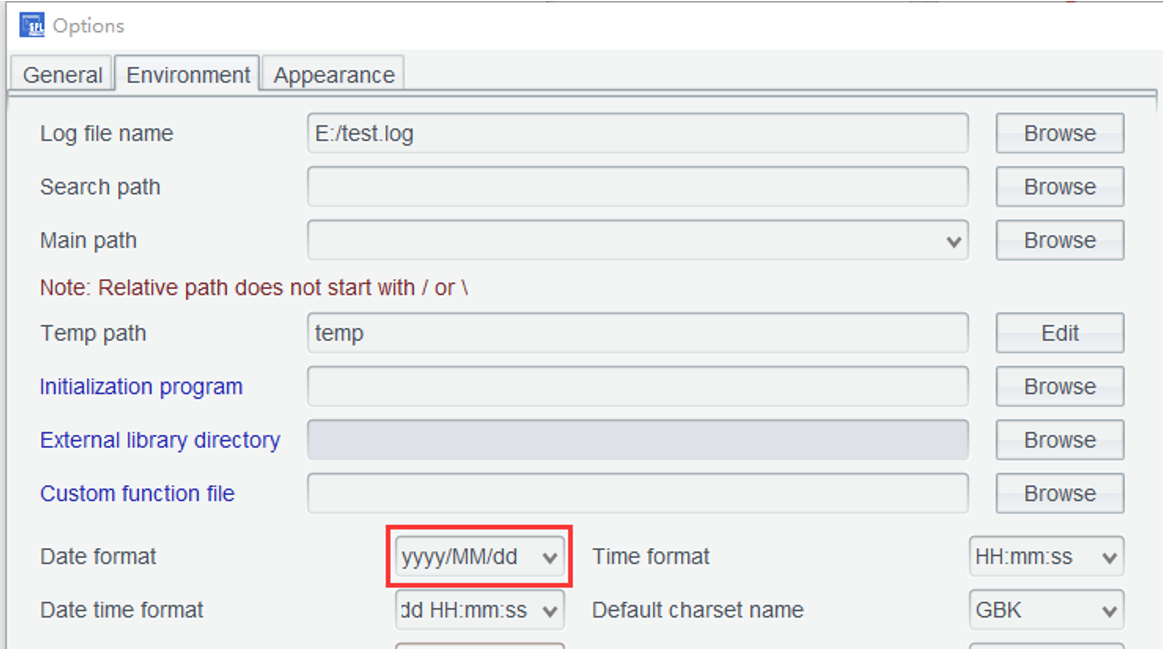The image size is (1163, 649).
Task: Click the Custom function file field
Action: [637, 494]
